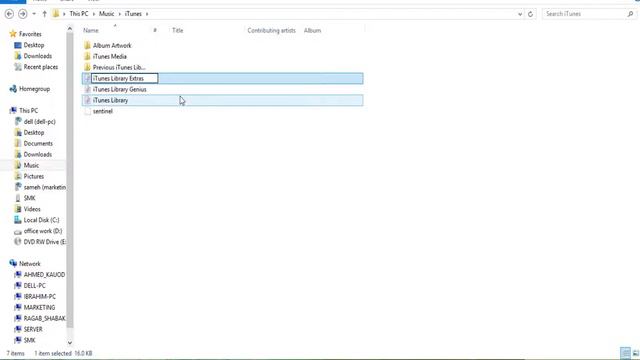Open the address bar history dropdown

pos(520,14)
